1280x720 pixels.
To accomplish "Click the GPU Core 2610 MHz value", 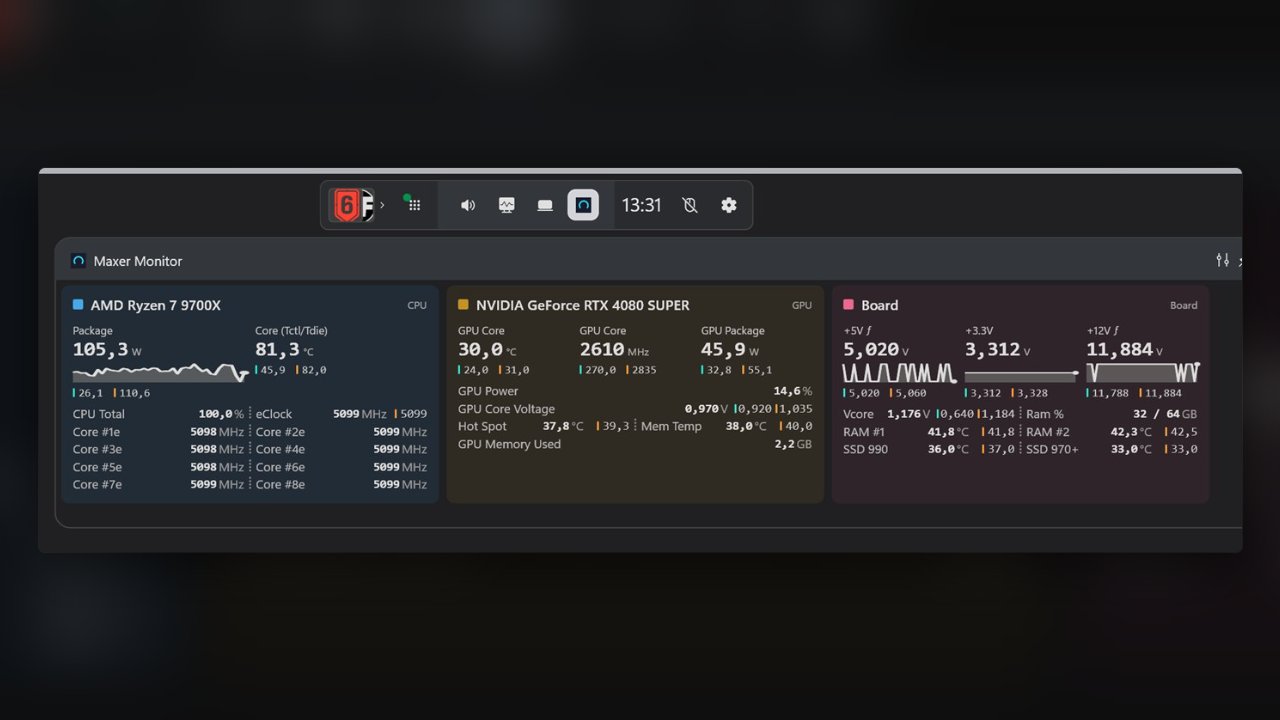I will (x=614, y=350).
